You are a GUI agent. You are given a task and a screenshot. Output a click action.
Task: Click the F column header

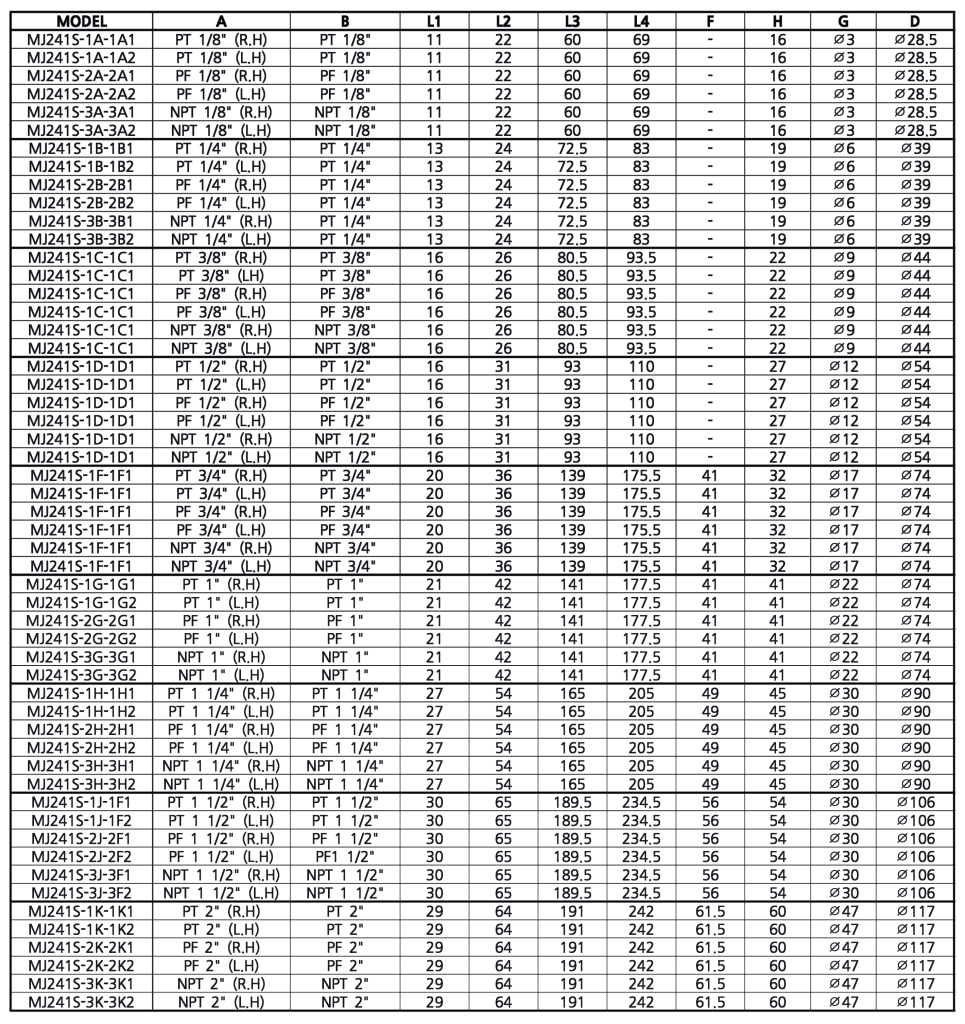tap(710, 22)
